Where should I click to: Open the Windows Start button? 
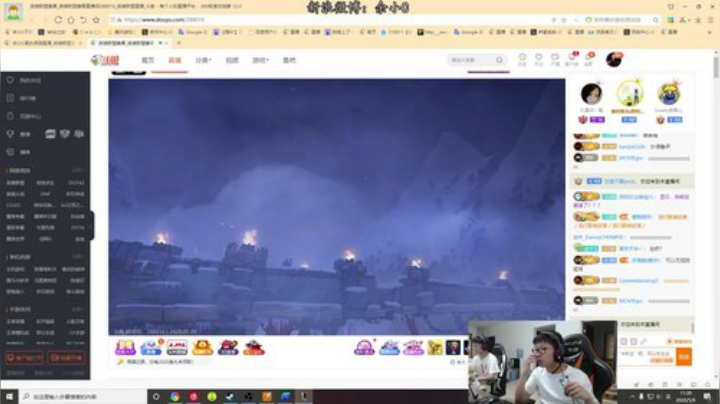coord(9,397)
